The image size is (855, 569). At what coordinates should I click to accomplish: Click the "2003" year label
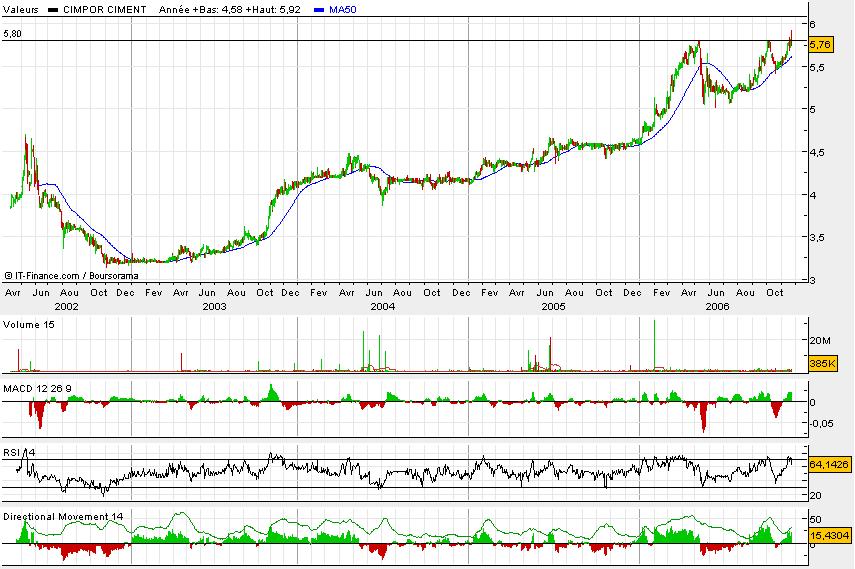[x=214, y=307]
